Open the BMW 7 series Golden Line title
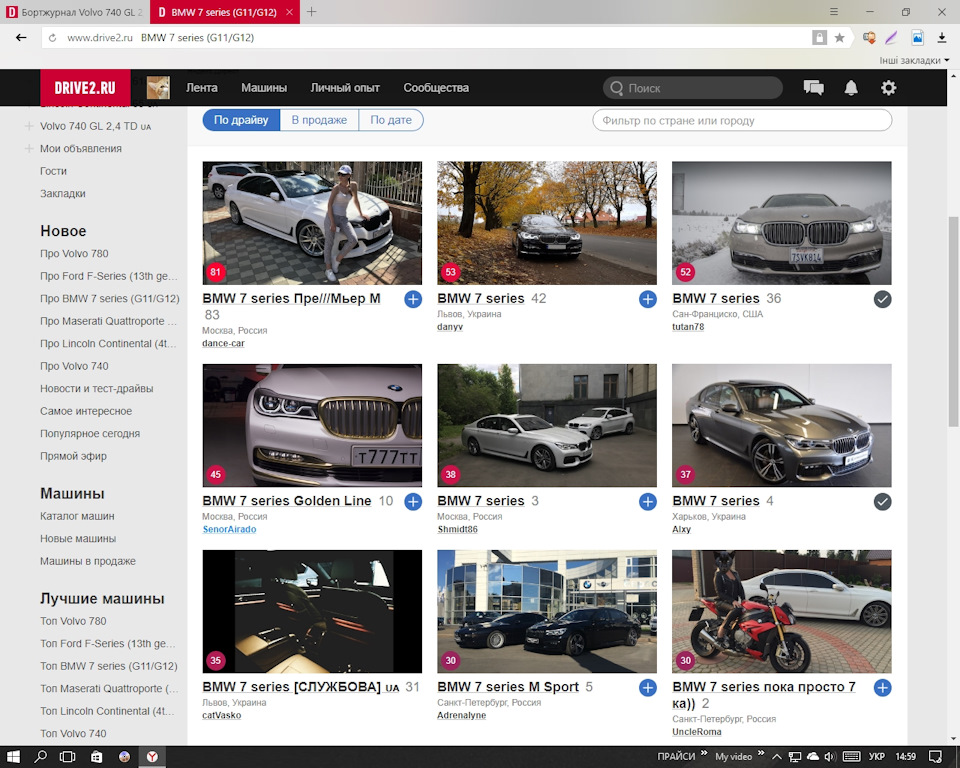Screen dimensions: 960x768 point(287,501)
